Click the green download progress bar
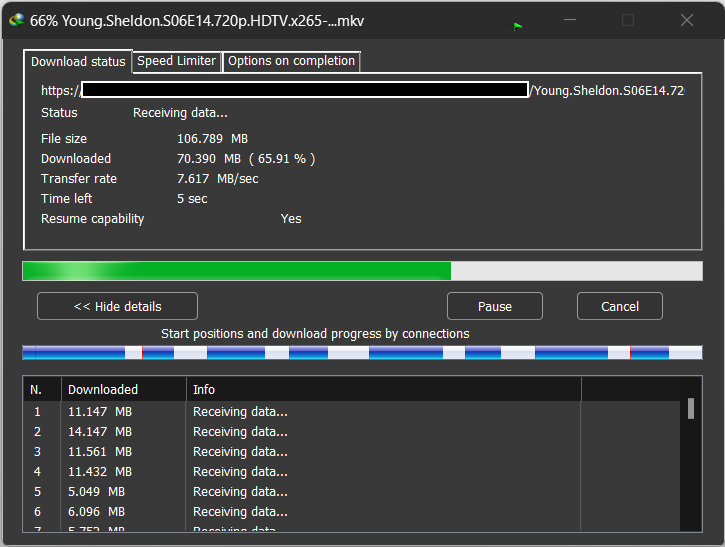Viewport: 725px width, 547px height. pyautogui.click(x=362, y=271)
